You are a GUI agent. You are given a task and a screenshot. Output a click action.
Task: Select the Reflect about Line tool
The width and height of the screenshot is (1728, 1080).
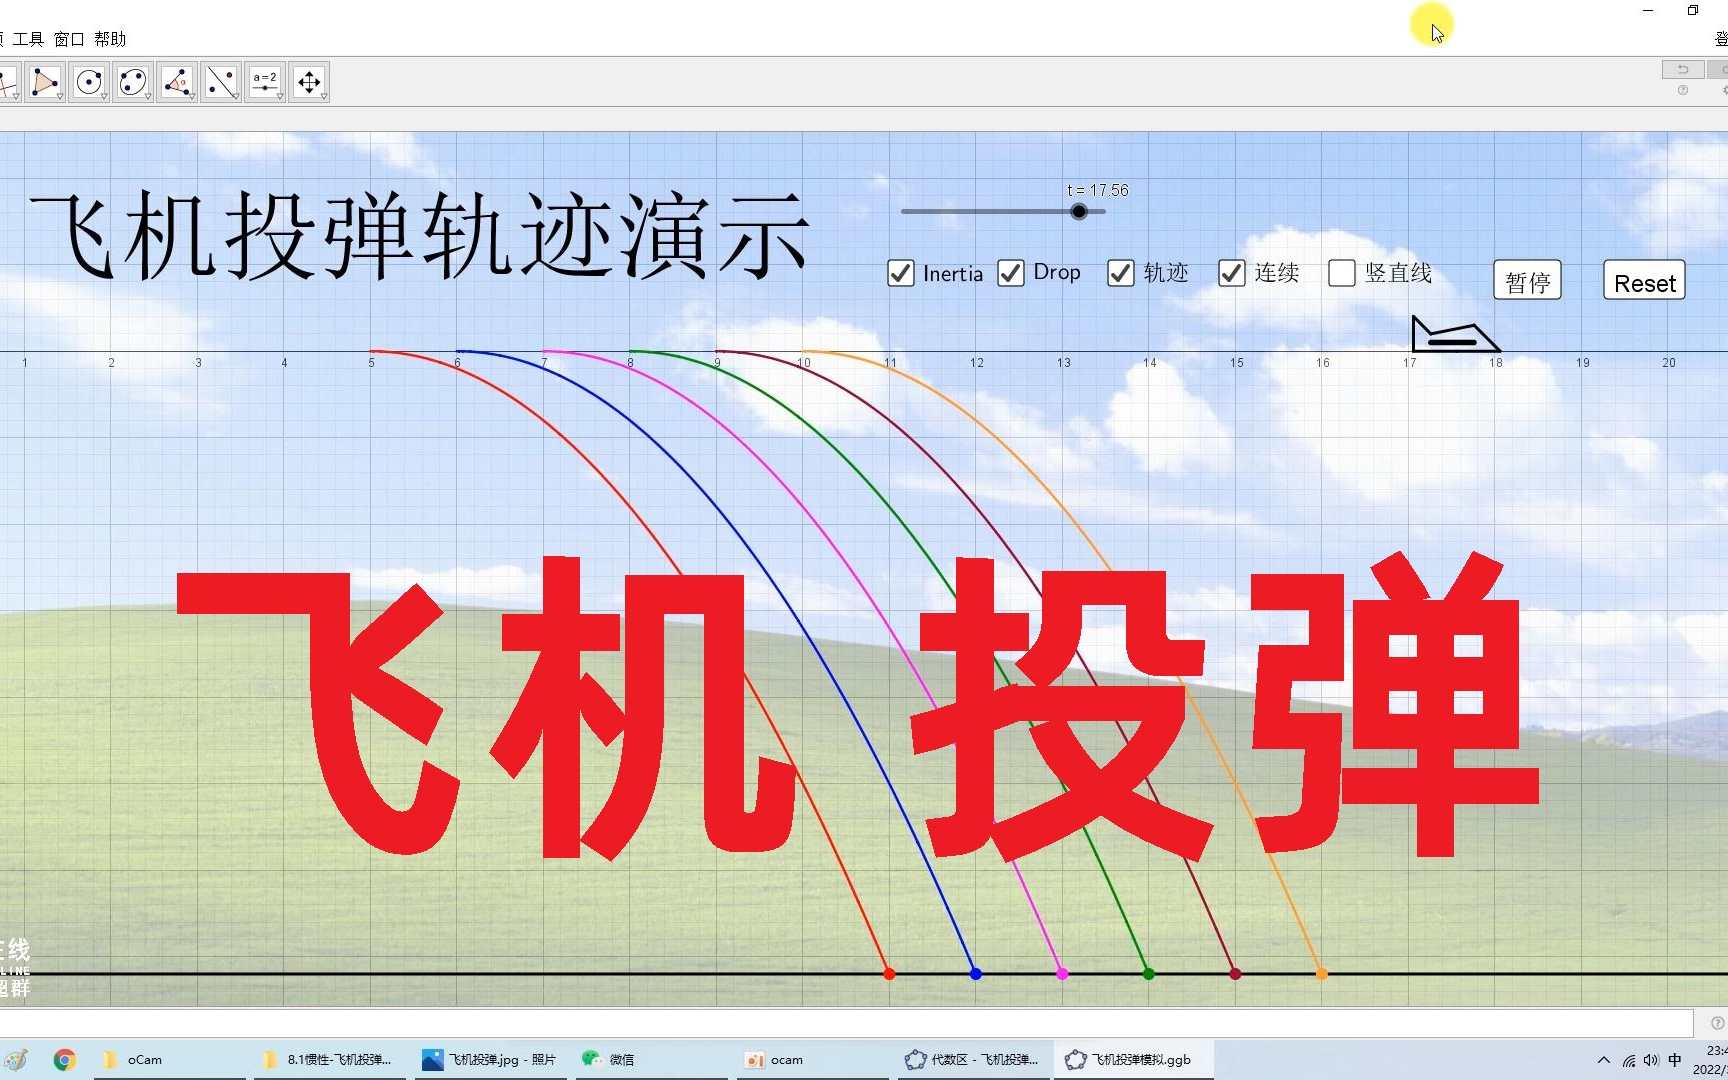coord(221,81)
